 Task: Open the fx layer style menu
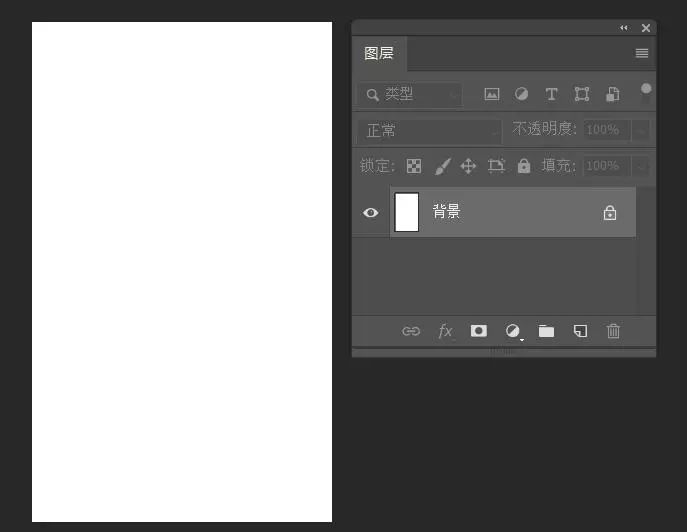click(445, 331)
